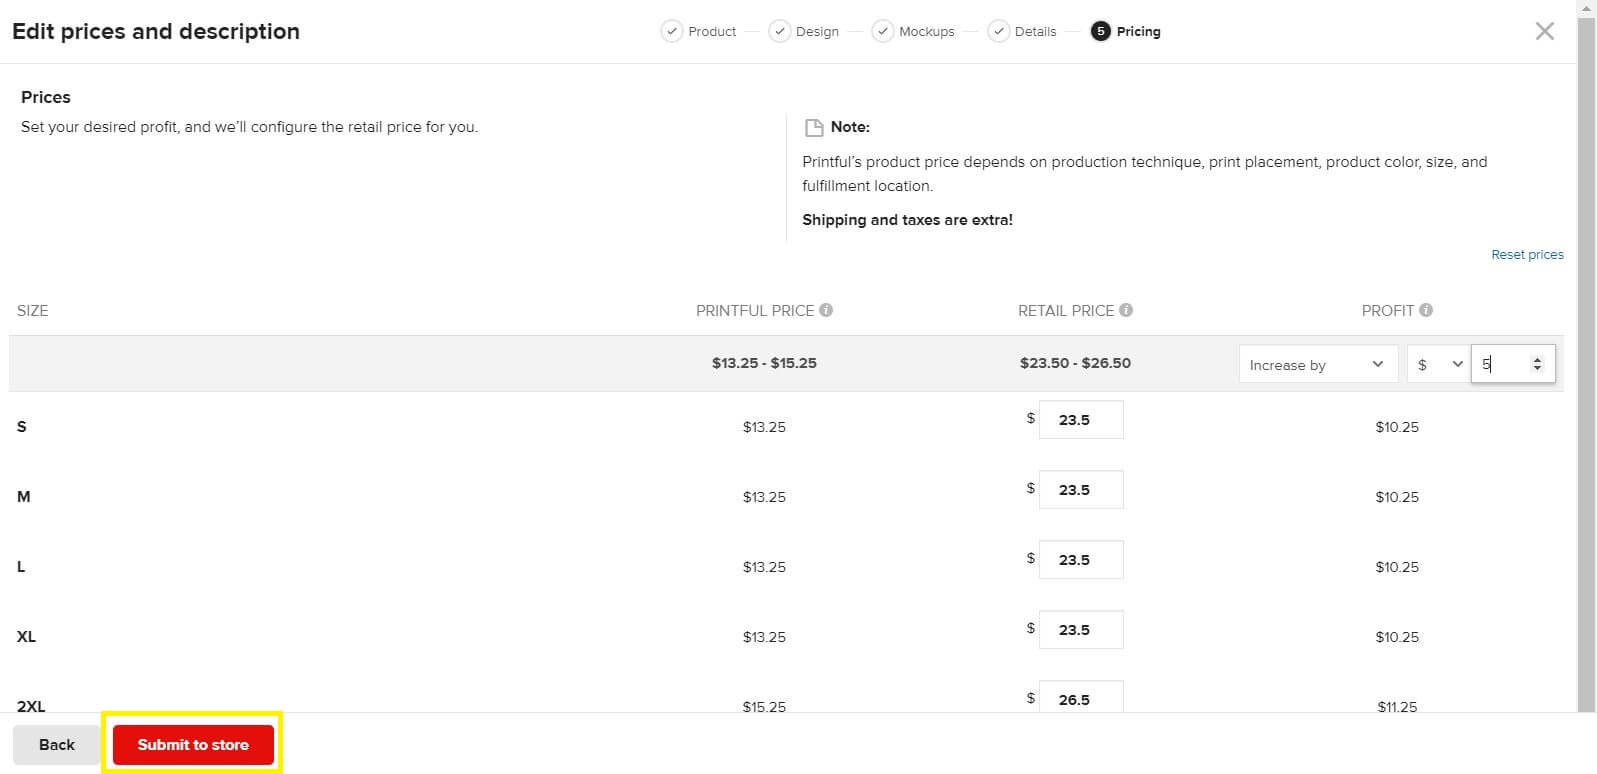The image size is (1597, 774).
Task: Edit the retail price for size 2XL
Action: [1081, 697]
